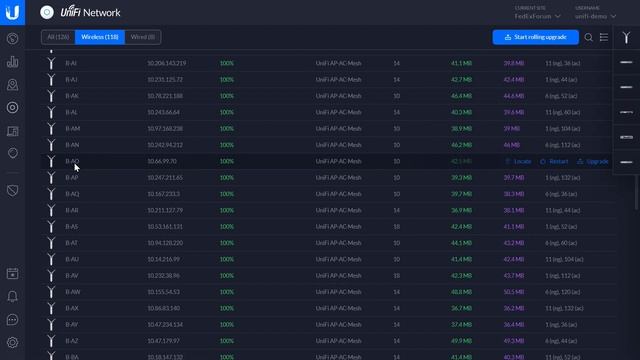Open the table columns list icon
This screenshot has height=360, width=640.
[604, 37]
